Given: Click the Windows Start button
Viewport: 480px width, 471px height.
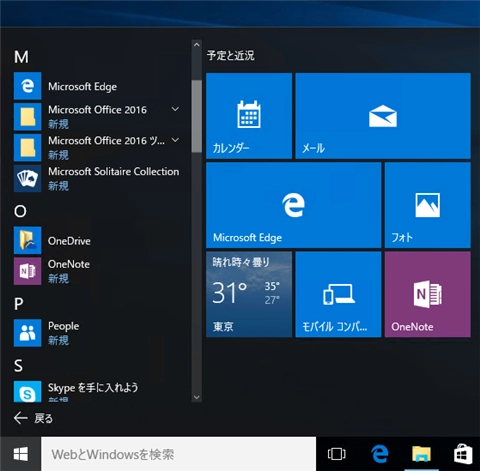Looking at the screenshot, I should tap(21, 454).
